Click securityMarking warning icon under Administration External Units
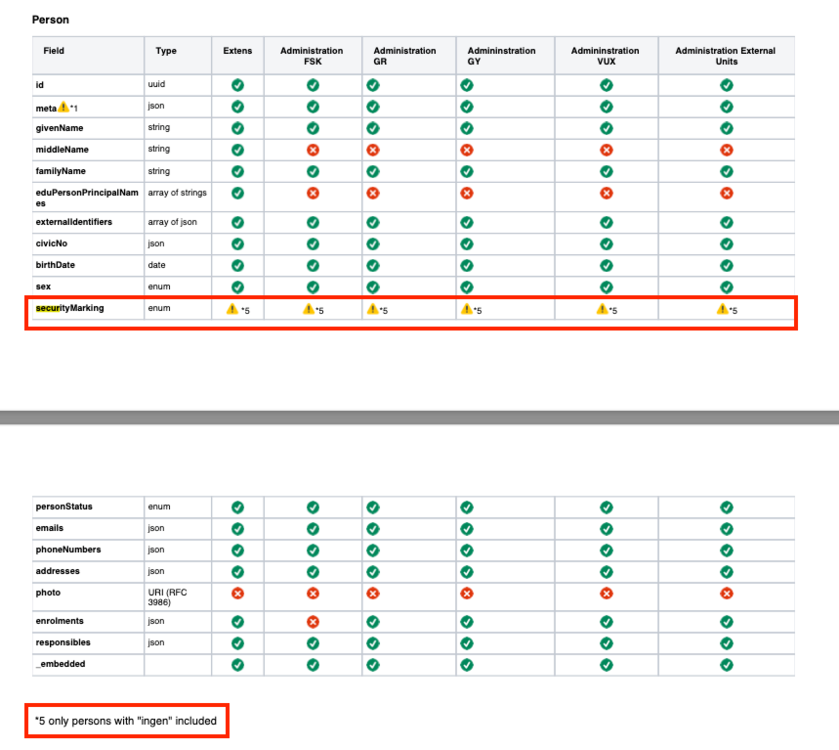 click(721, 310)
